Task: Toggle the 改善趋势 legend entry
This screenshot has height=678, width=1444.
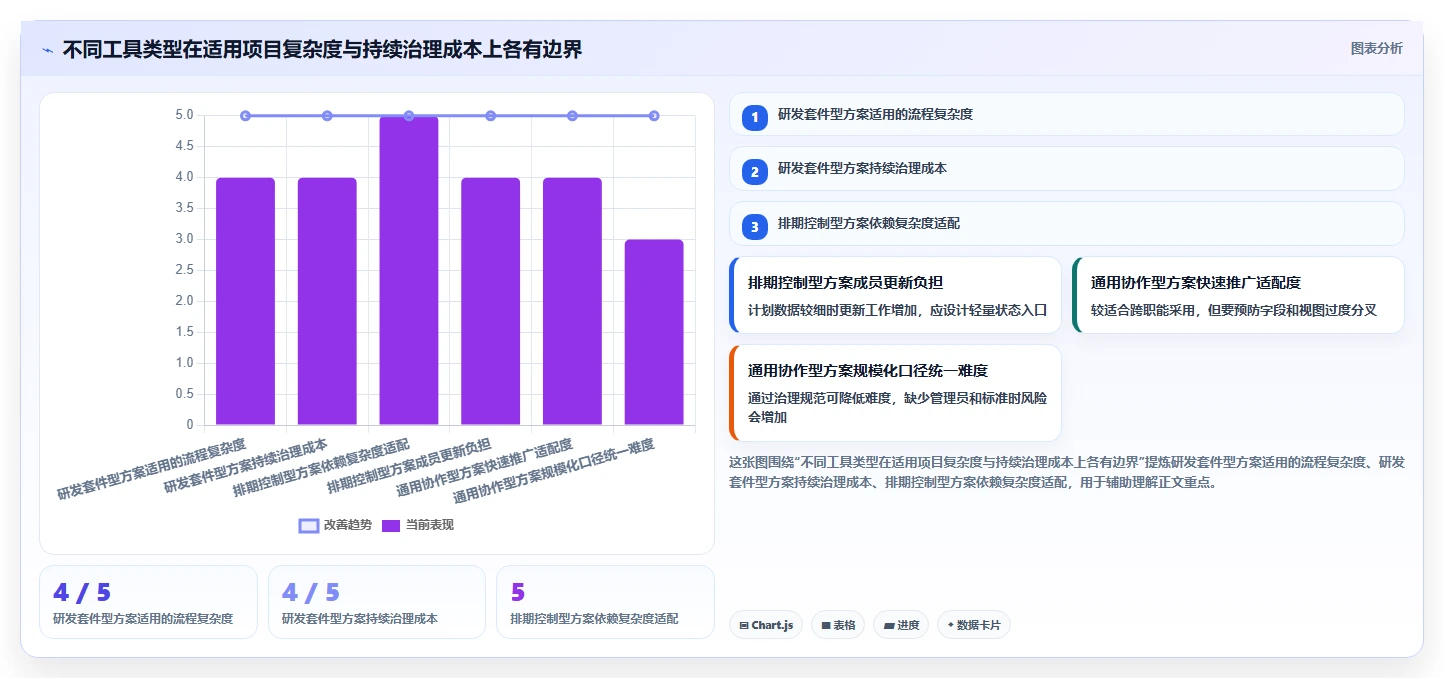Action: tap(336, 525)
